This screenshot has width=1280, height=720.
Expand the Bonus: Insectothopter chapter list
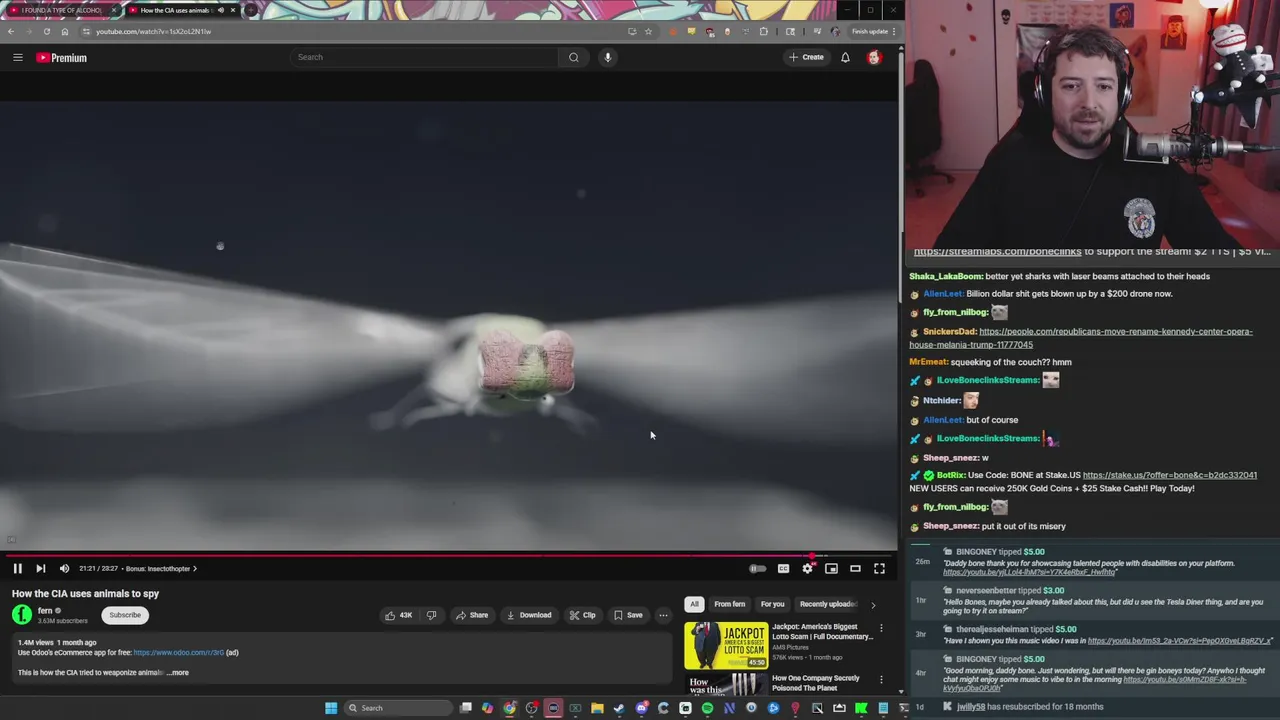pos(161,568)
